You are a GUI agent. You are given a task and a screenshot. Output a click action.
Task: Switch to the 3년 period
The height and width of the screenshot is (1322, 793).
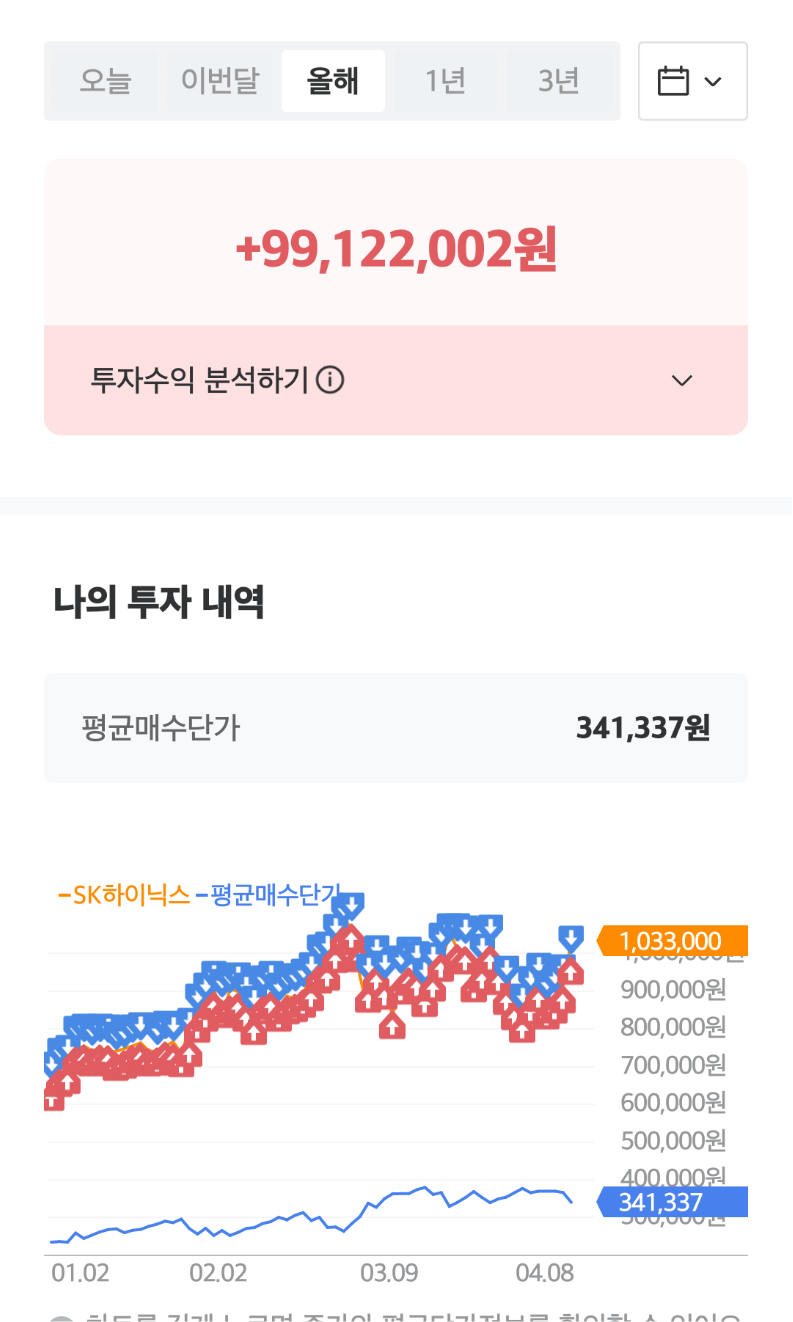[x=558, y=81]
